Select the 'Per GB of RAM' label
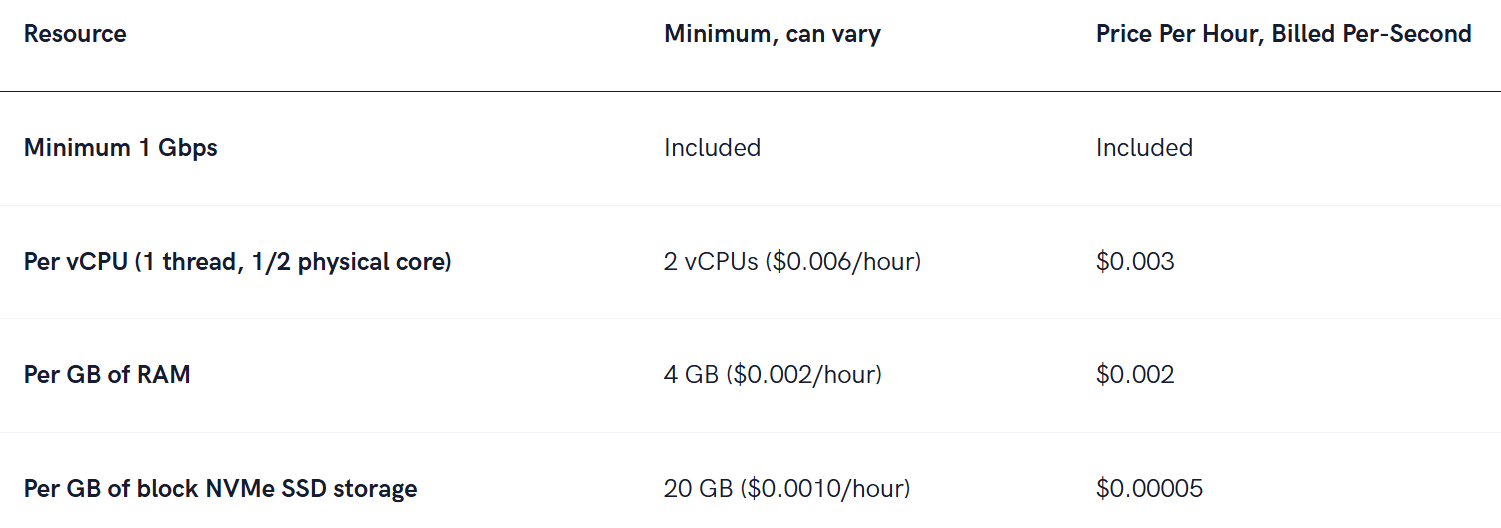The height and width of the screenshot is (528, 1501). [107, 375]
